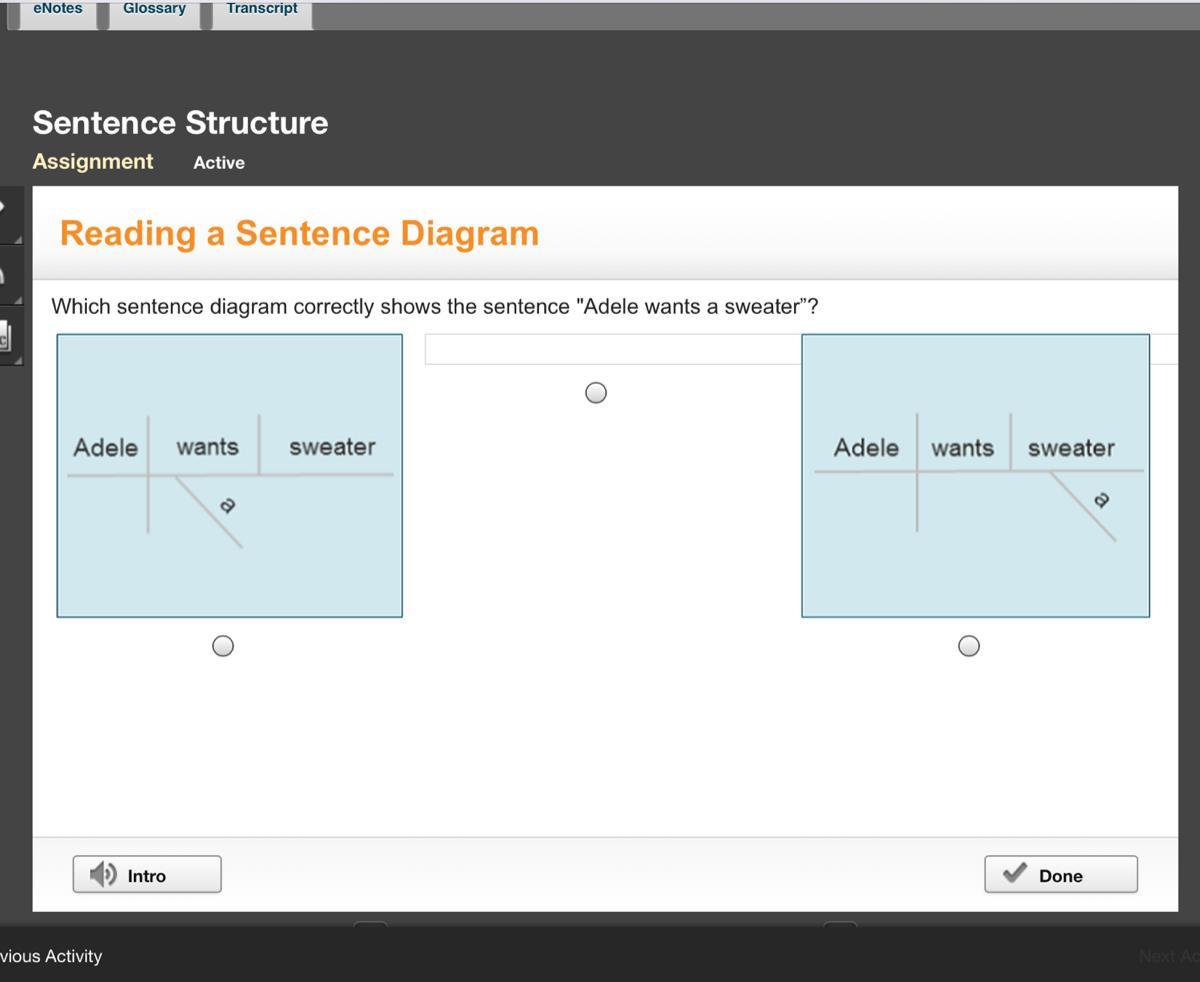
Task: Expand the corner triangle of the headphones tool
Action: point(17,300)
